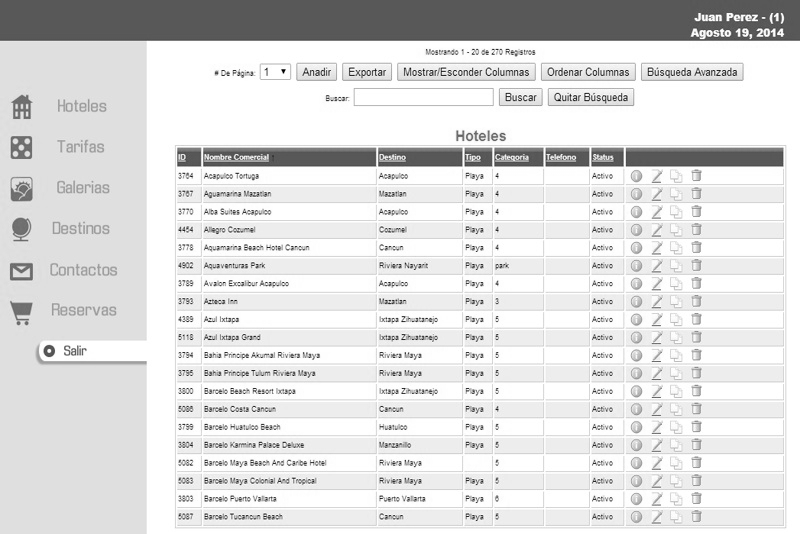The image size is (800, 534).
Task: Sort the table by Categoria header
Action: (x=512, y=157)
